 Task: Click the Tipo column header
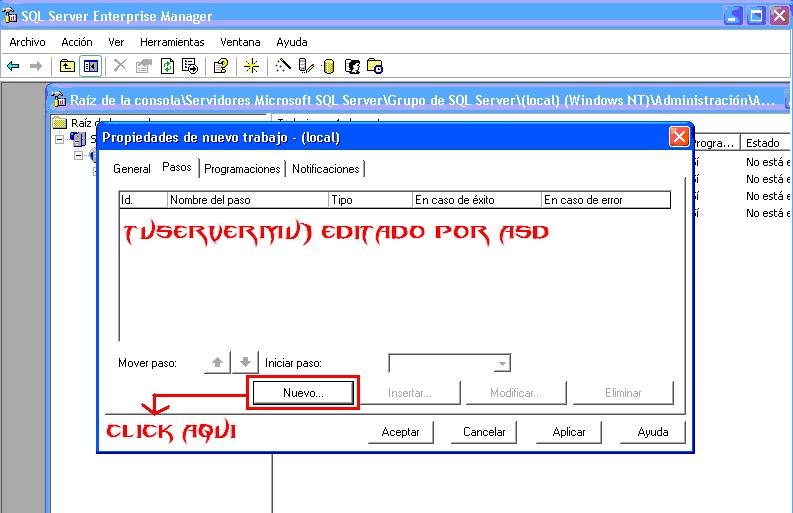(371, 200)
